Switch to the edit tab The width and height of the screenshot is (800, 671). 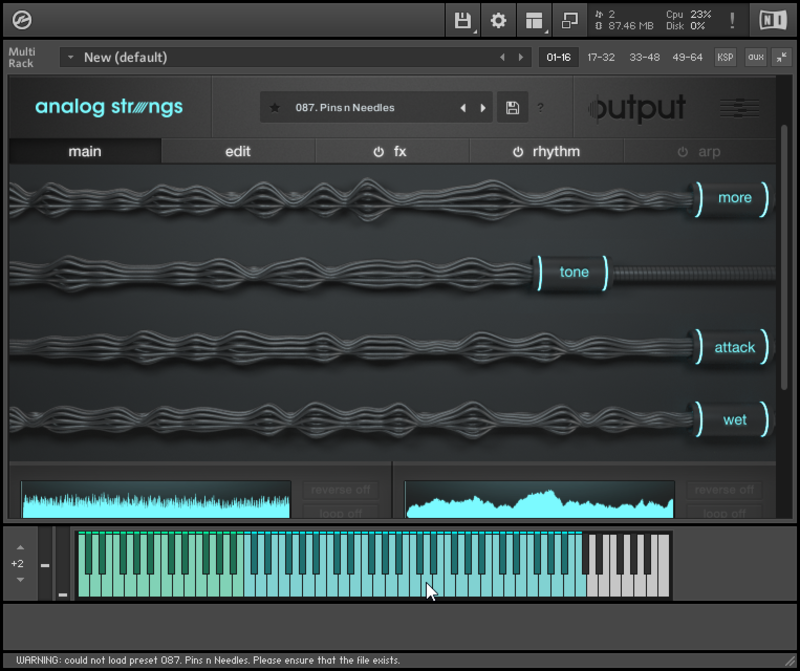pos(238,152)
